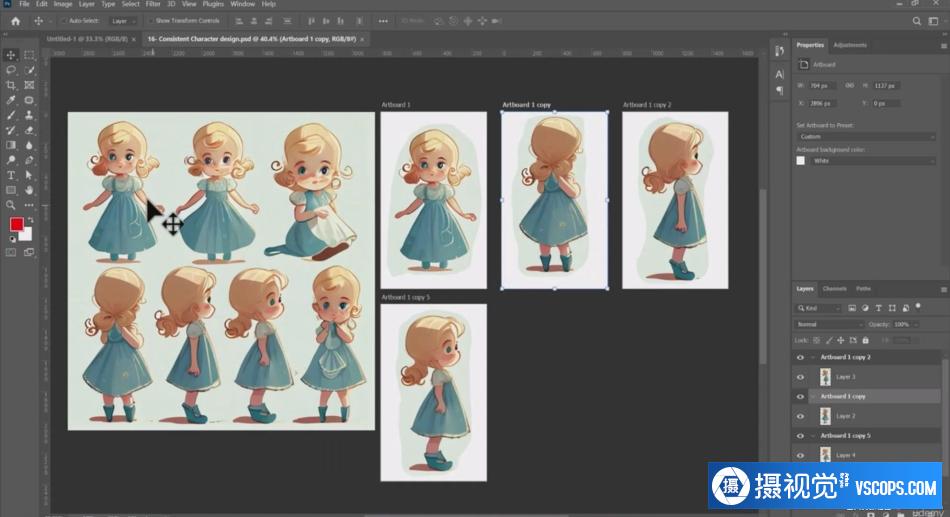Image resolution: width=950 pixels, height=517 pixels.
Task: Select the Zoom tool
Action: [11, 205]
